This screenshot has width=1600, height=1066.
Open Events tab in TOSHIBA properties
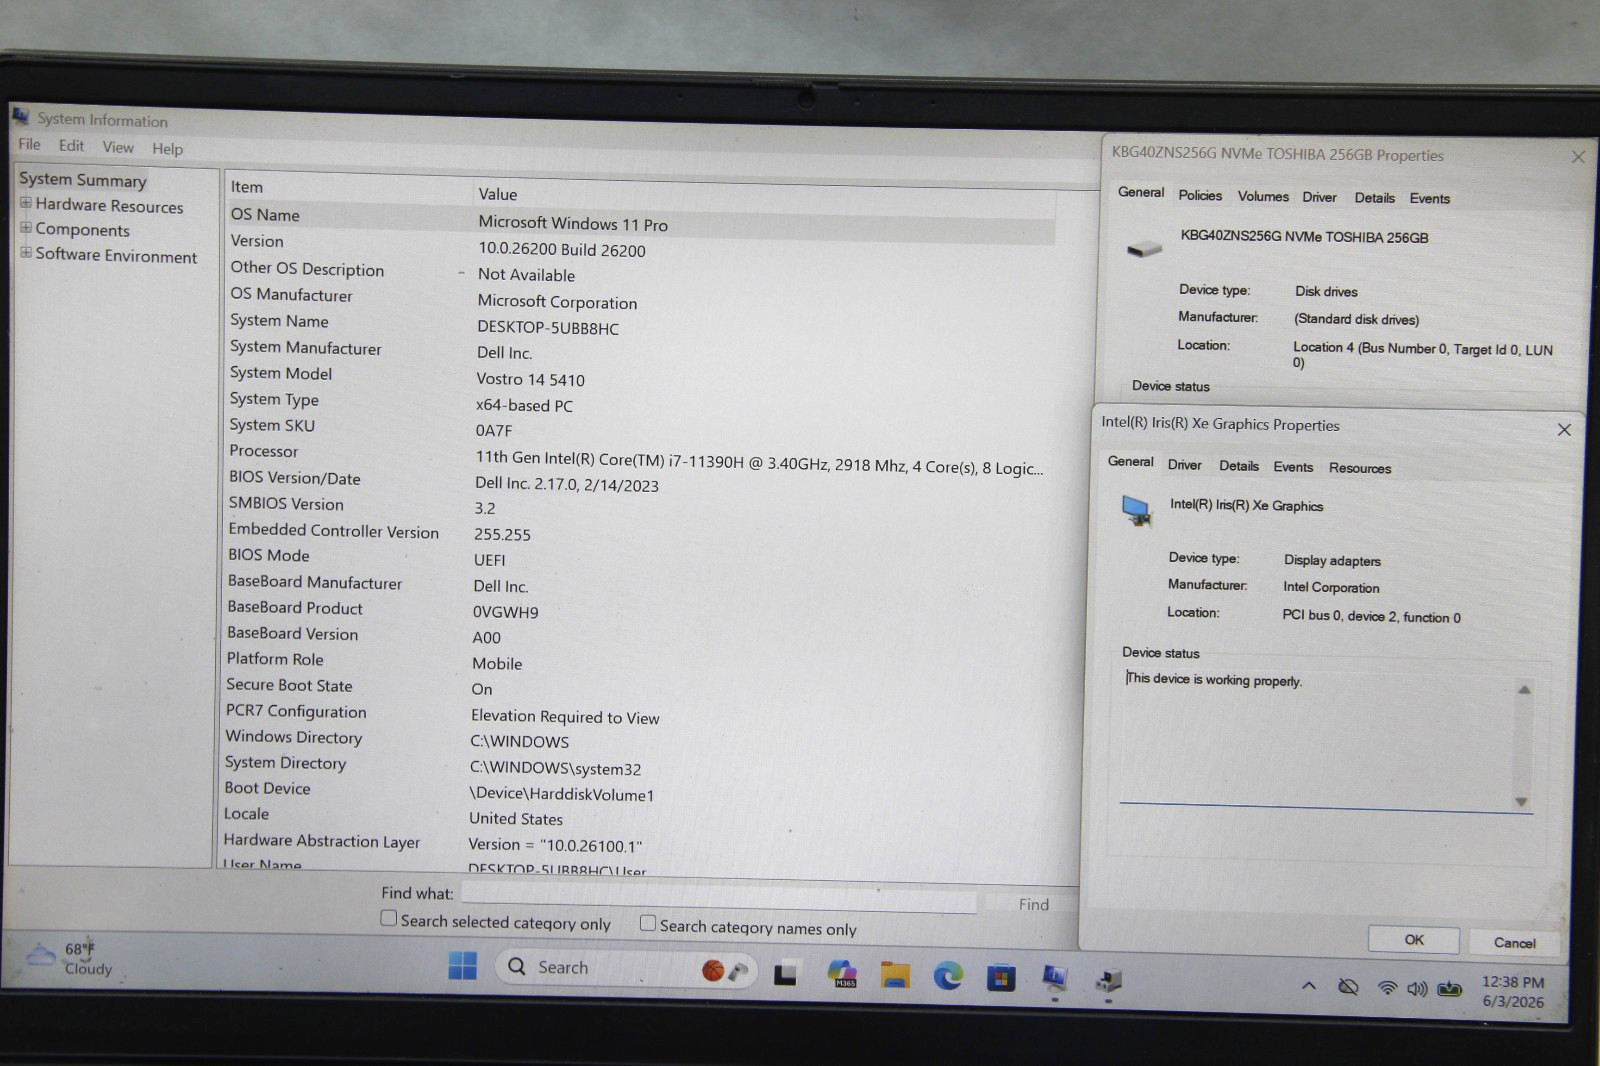pyautogui.click(x=1429, y=199)
